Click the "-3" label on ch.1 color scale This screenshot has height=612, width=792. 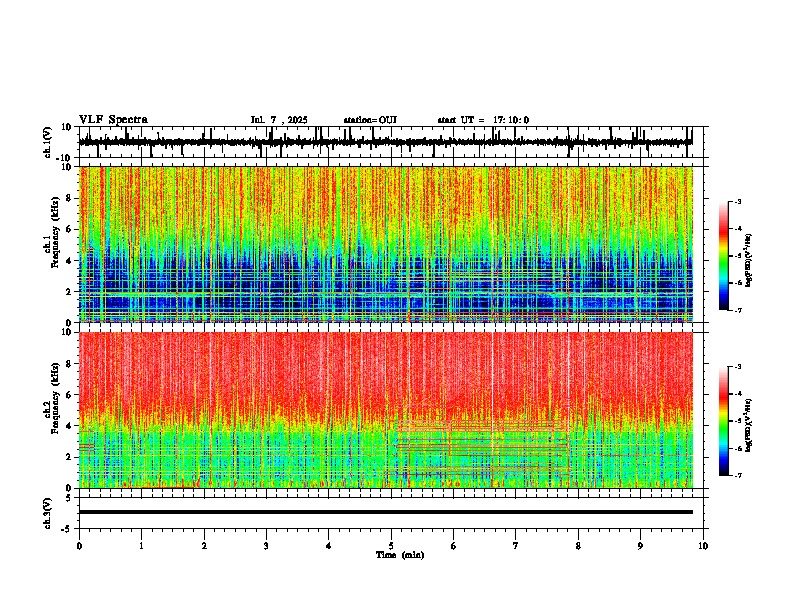click(x=738, y=201)
